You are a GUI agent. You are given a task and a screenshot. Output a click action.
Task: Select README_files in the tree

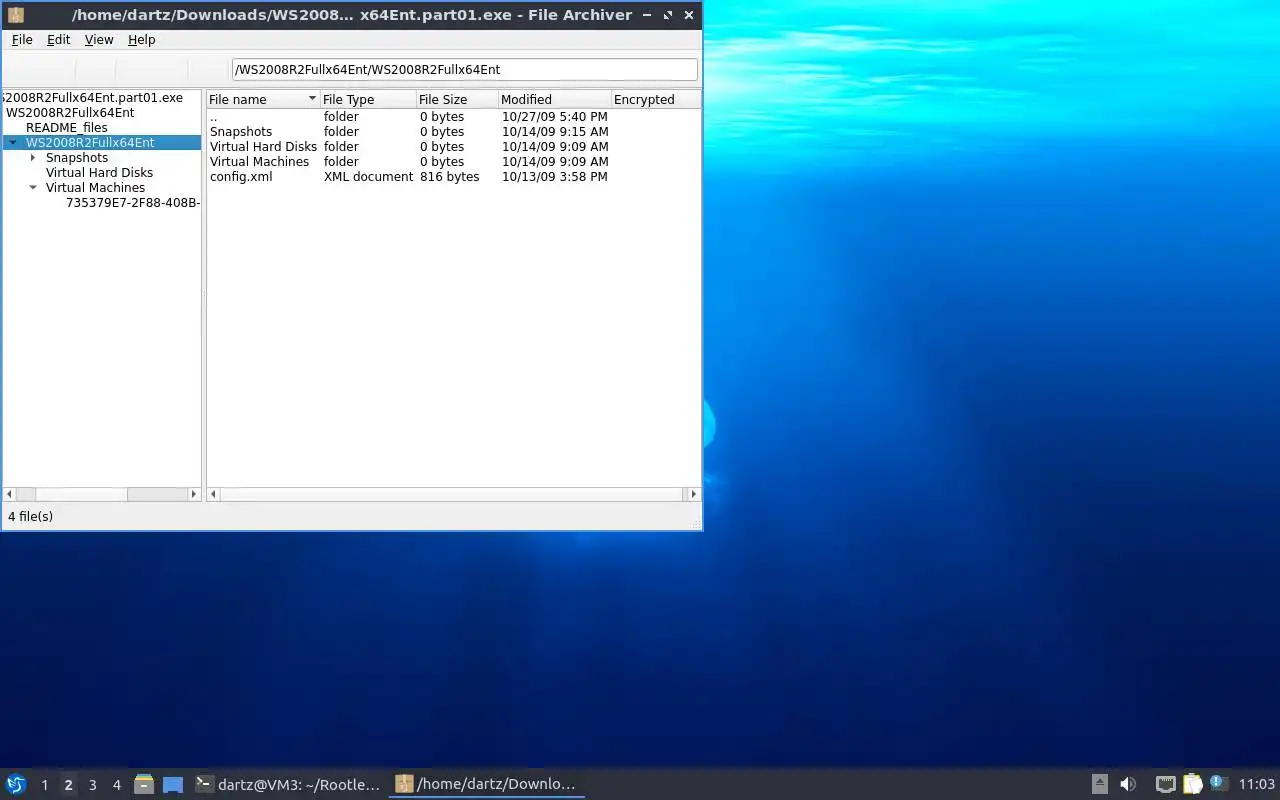[x=67, y=128]
